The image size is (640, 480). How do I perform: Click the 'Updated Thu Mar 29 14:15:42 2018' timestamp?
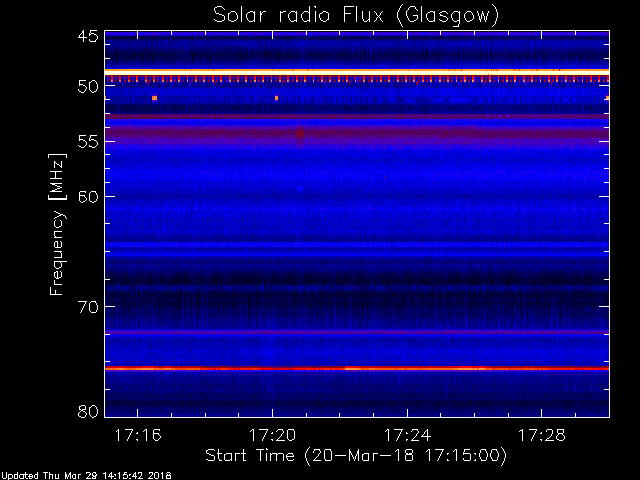(86, 476)
